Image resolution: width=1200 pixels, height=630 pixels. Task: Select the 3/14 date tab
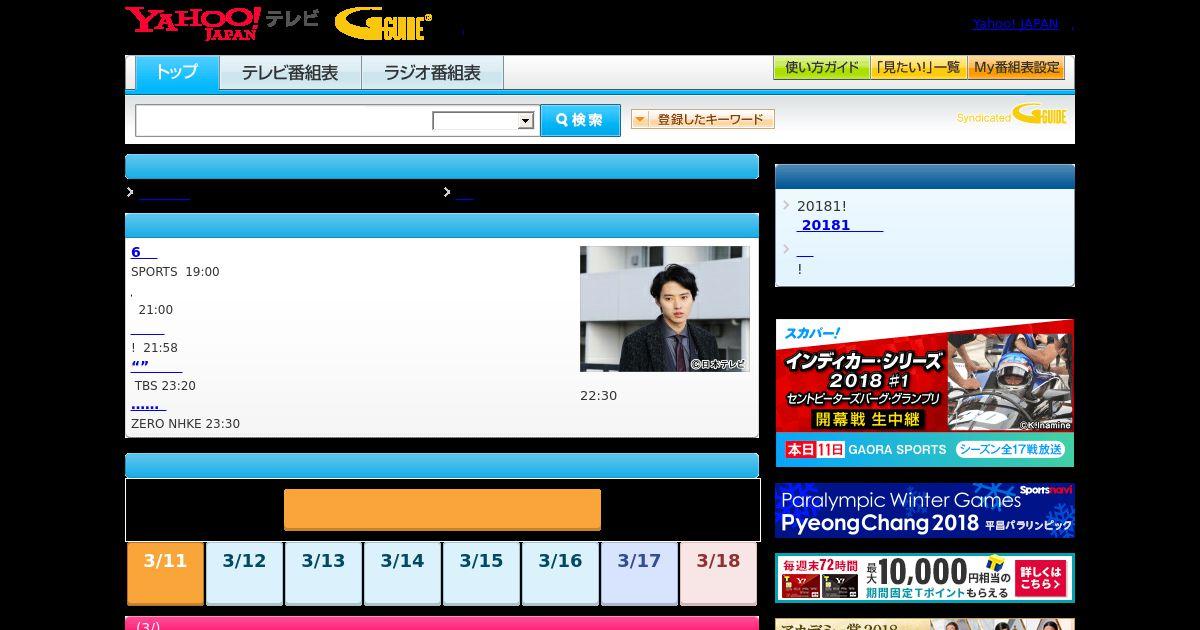click(402, 573)
